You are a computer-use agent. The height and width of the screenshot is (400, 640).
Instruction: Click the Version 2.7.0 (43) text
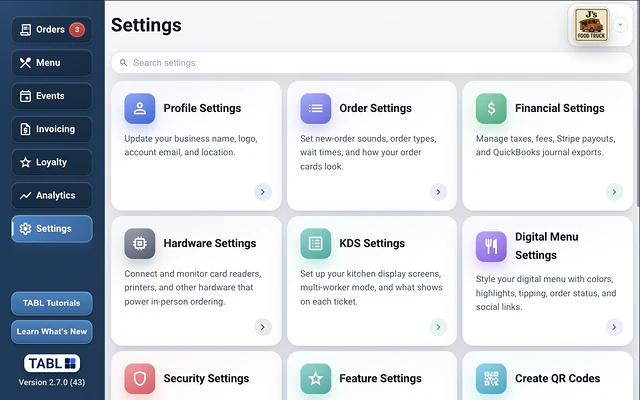pos(52,382)
